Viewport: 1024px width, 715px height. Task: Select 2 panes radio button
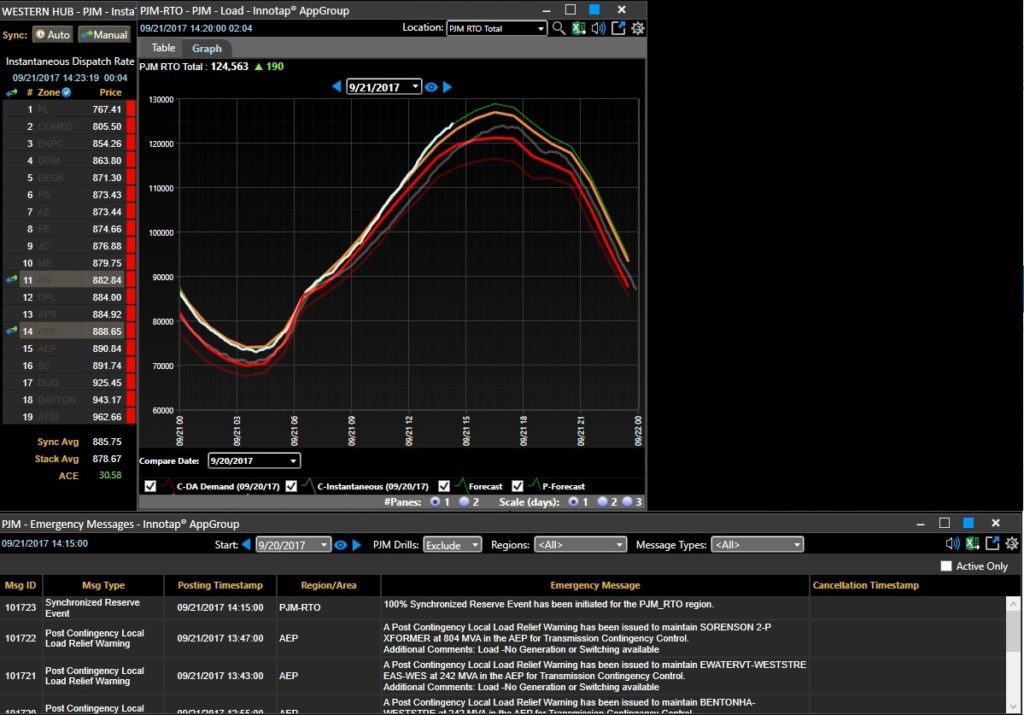click(464, 501)
